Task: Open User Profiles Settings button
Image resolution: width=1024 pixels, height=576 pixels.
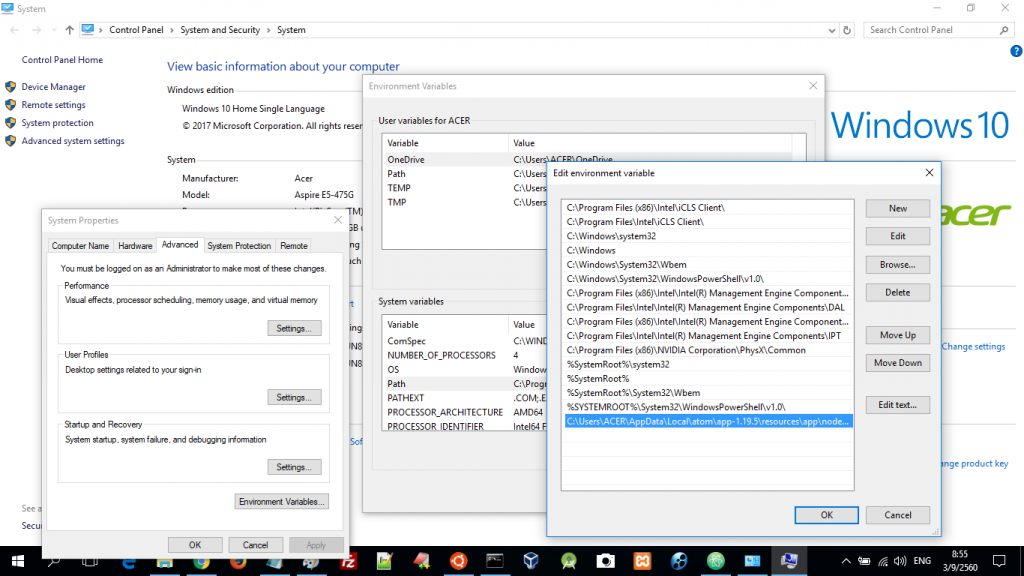Action: pyautogui.click(x=294, y=398)
